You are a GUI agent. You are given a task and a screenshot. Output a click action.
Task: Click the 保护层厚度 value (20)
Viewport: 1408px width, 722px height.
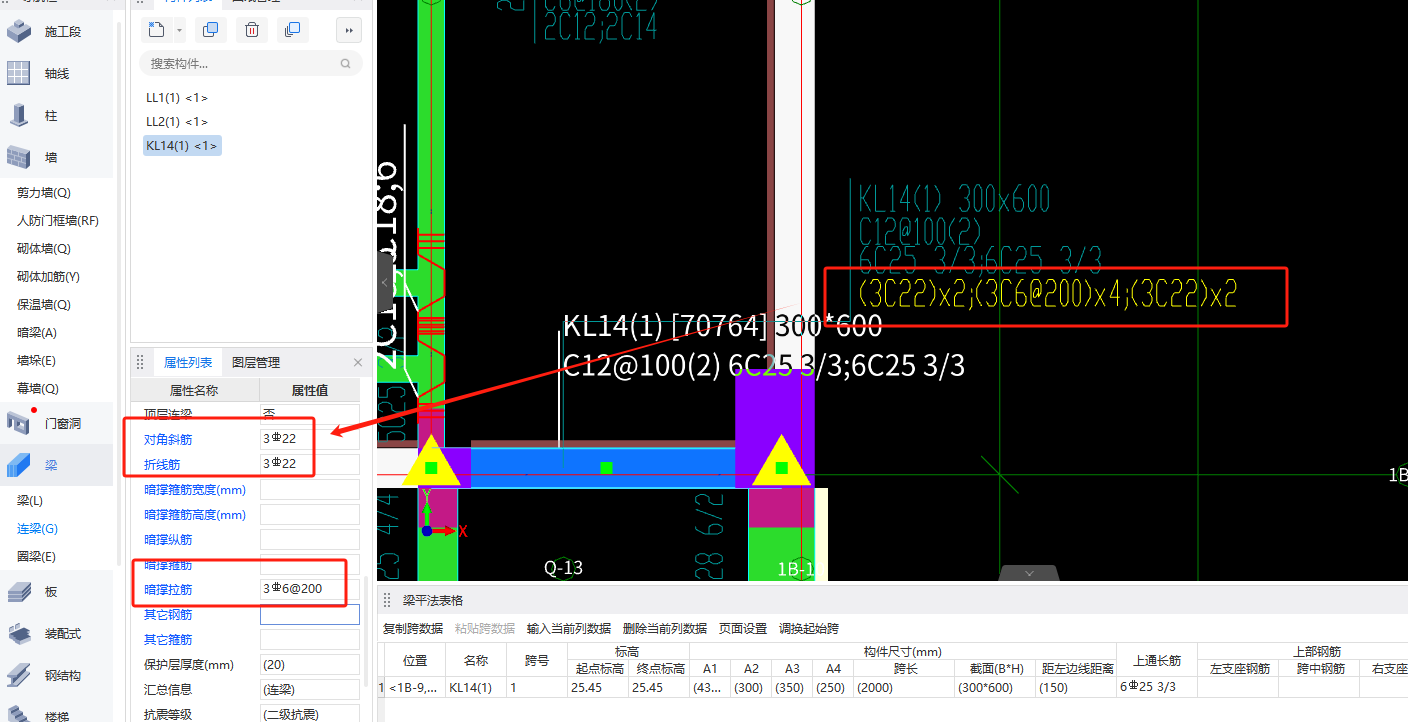coord(310,664)
